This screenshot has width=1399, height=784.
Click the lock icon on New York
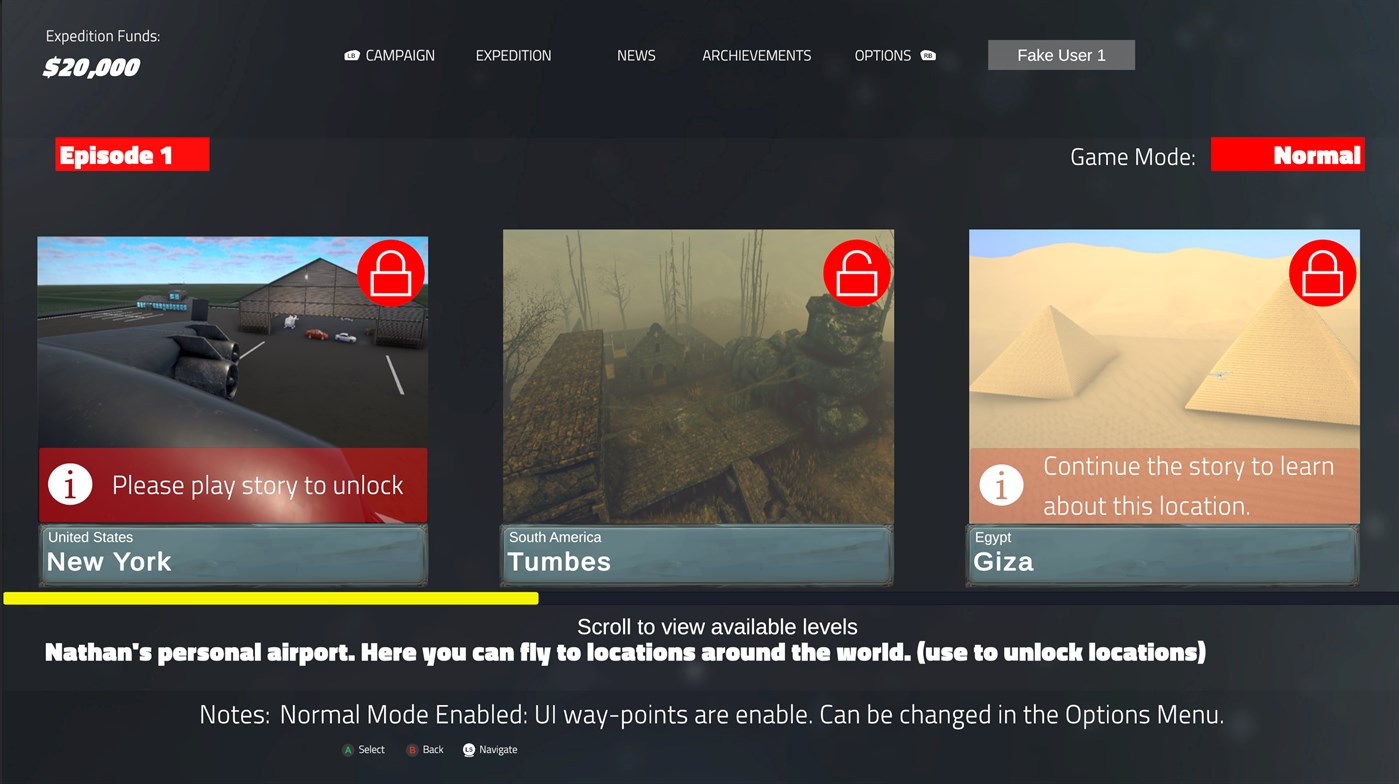click(391, 273)
